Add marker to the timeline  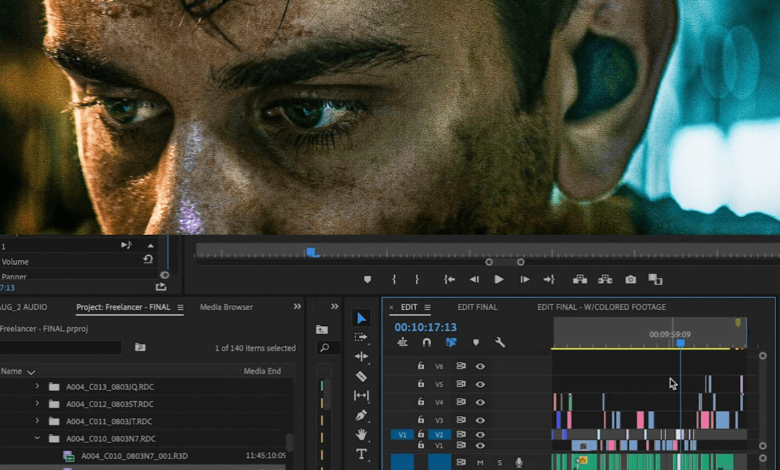point(476,342)
